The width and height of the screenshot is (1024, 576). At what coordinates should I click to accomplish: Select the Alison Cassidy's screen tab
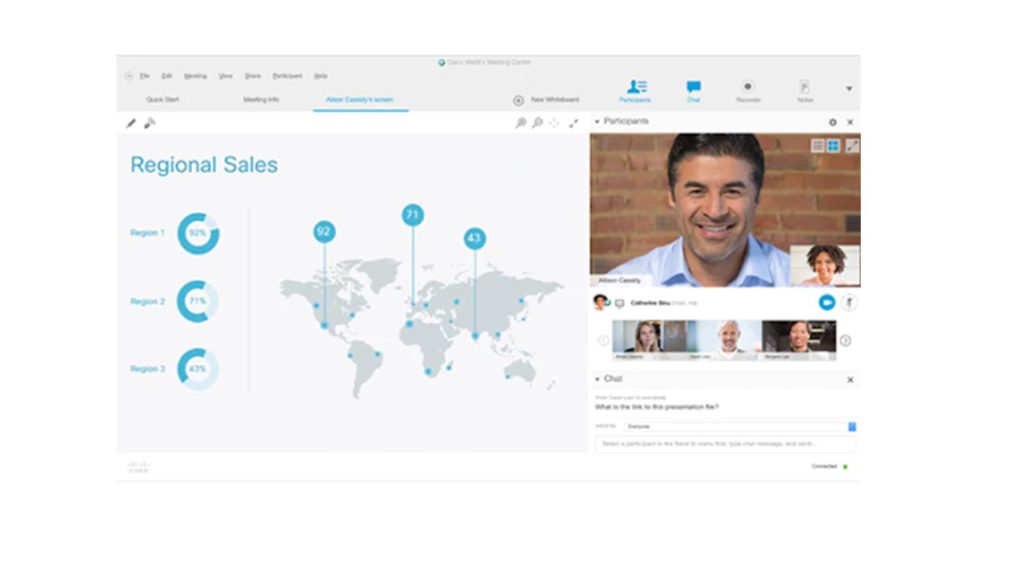(x=360, y=100)
